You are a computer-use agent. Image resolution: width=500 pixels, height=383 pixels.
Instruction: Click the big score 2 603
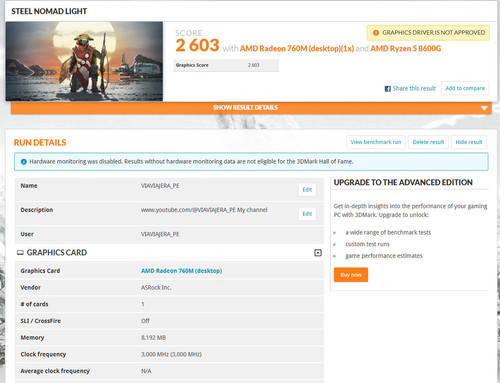(x=197, y=45)
